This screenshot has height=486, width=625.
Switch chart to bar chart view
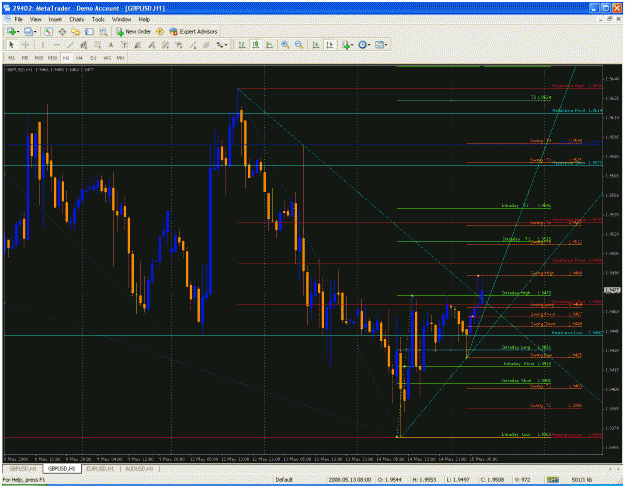(x=242, y=45)
